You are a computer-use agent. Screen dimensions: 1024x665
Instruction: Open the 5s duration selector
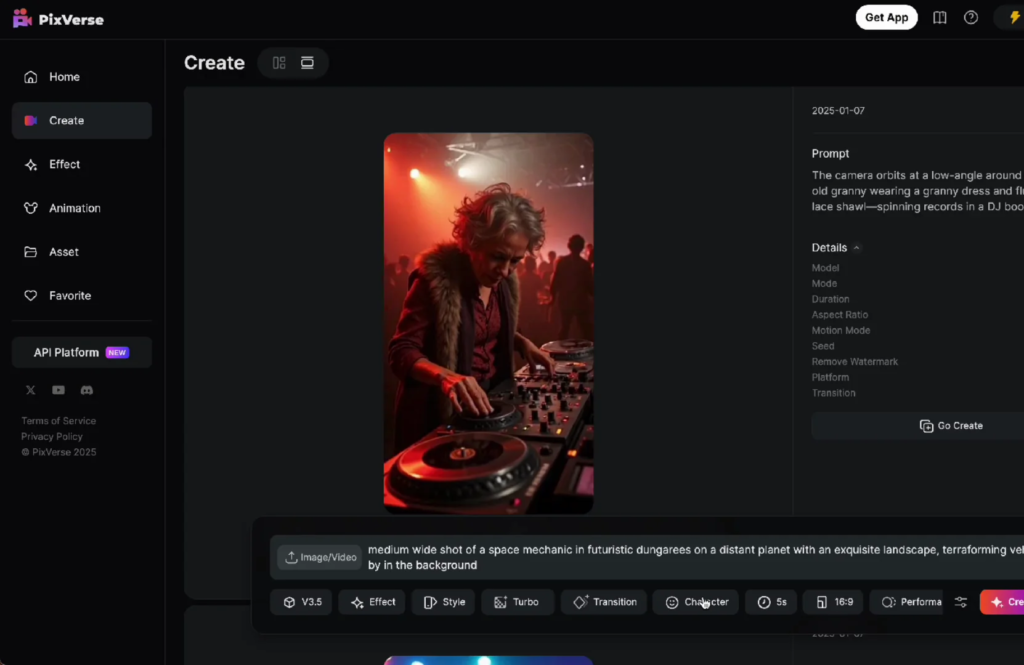pos(771,602)
